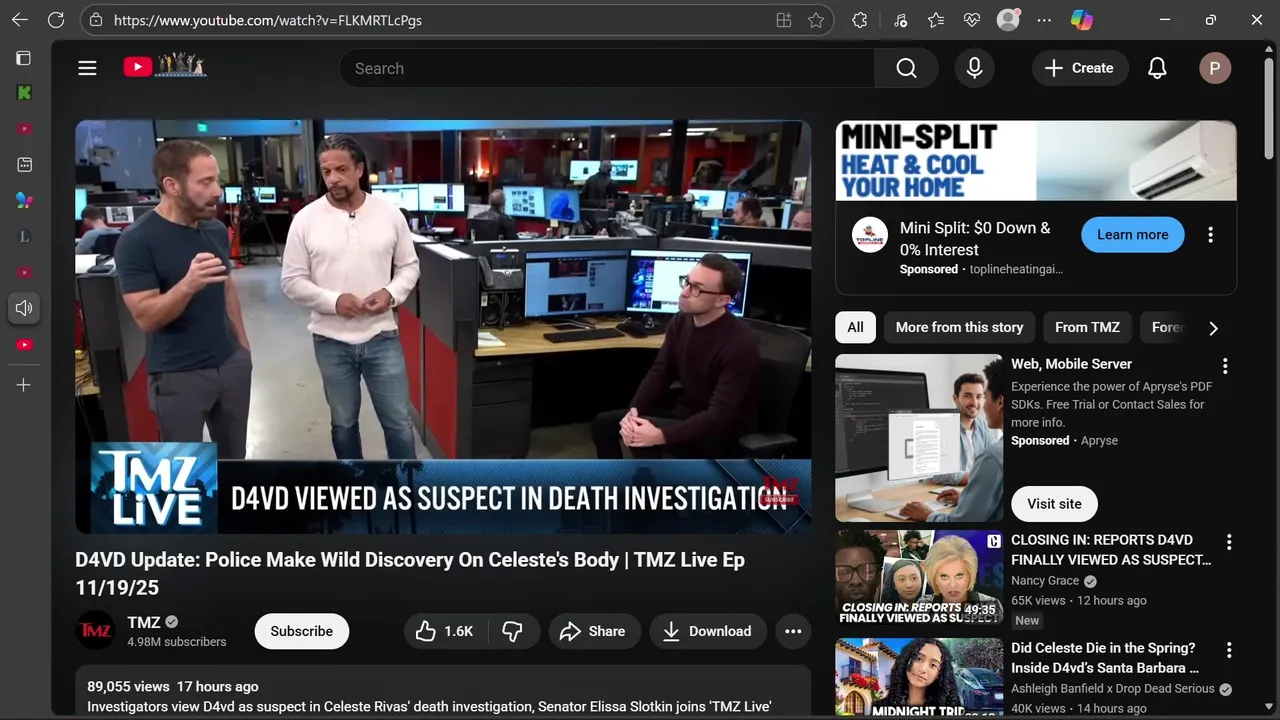Open the Apryse Web, Mobile Server thumbnail
The image size is (1280, 720).
pos(919,438)
